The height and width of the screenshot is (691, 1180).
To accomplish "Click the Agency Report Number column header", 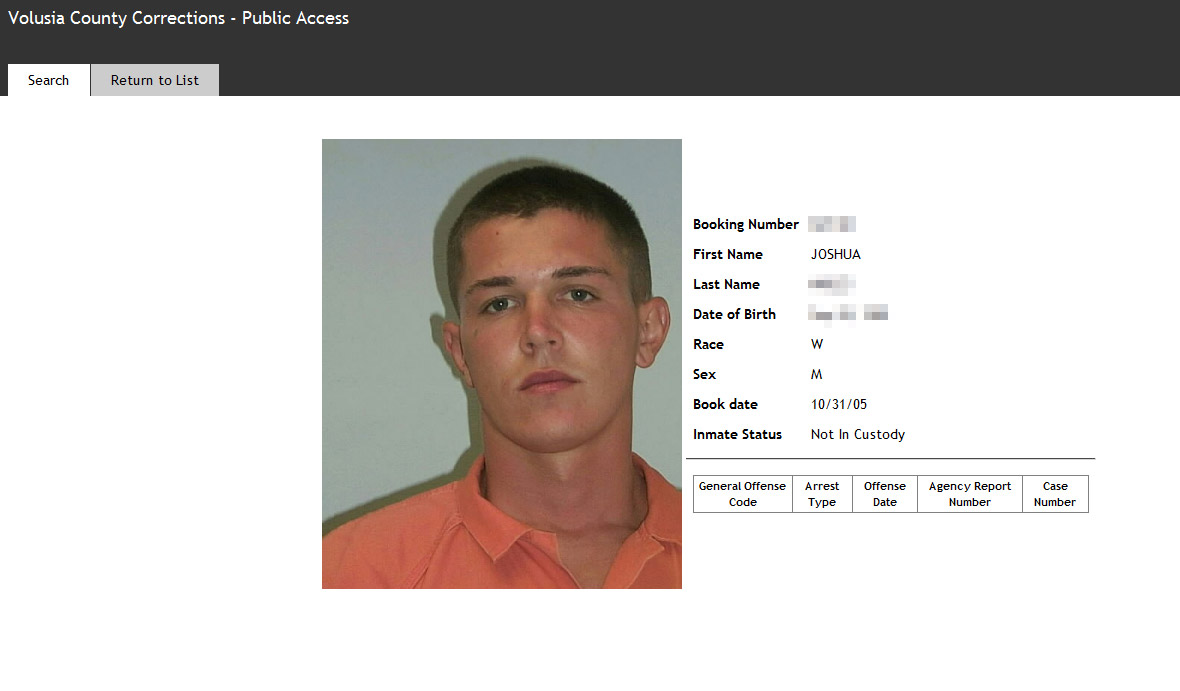I will point(970,494).
